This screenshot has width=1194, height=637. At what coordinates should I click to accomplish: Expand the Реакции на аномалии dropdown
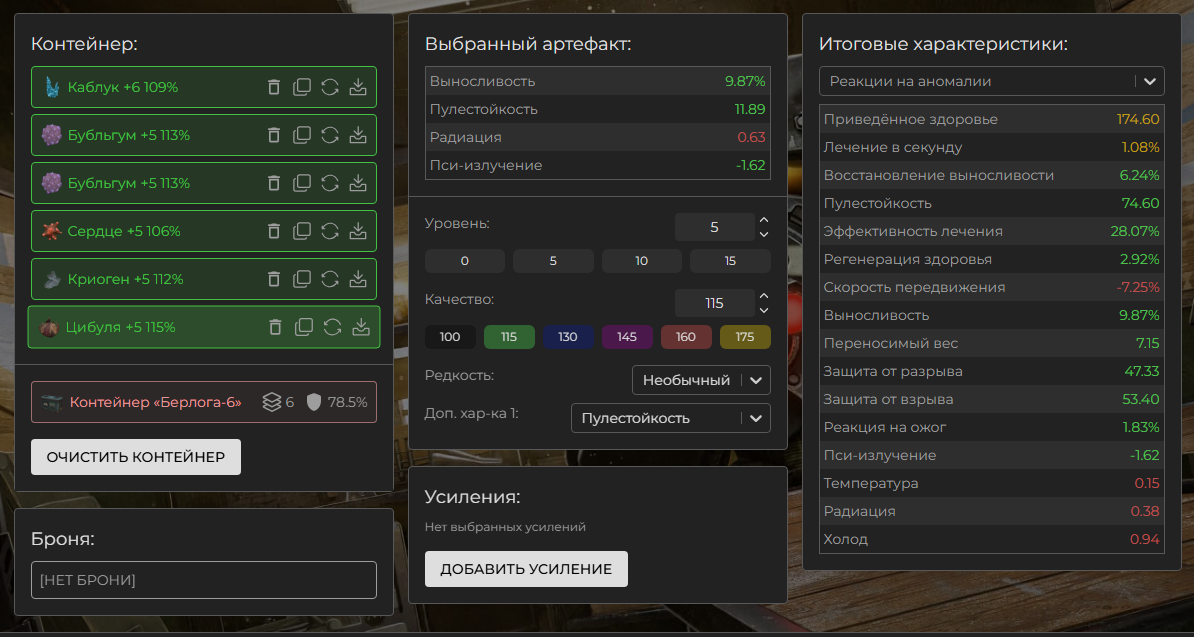[x=992, y=81]
